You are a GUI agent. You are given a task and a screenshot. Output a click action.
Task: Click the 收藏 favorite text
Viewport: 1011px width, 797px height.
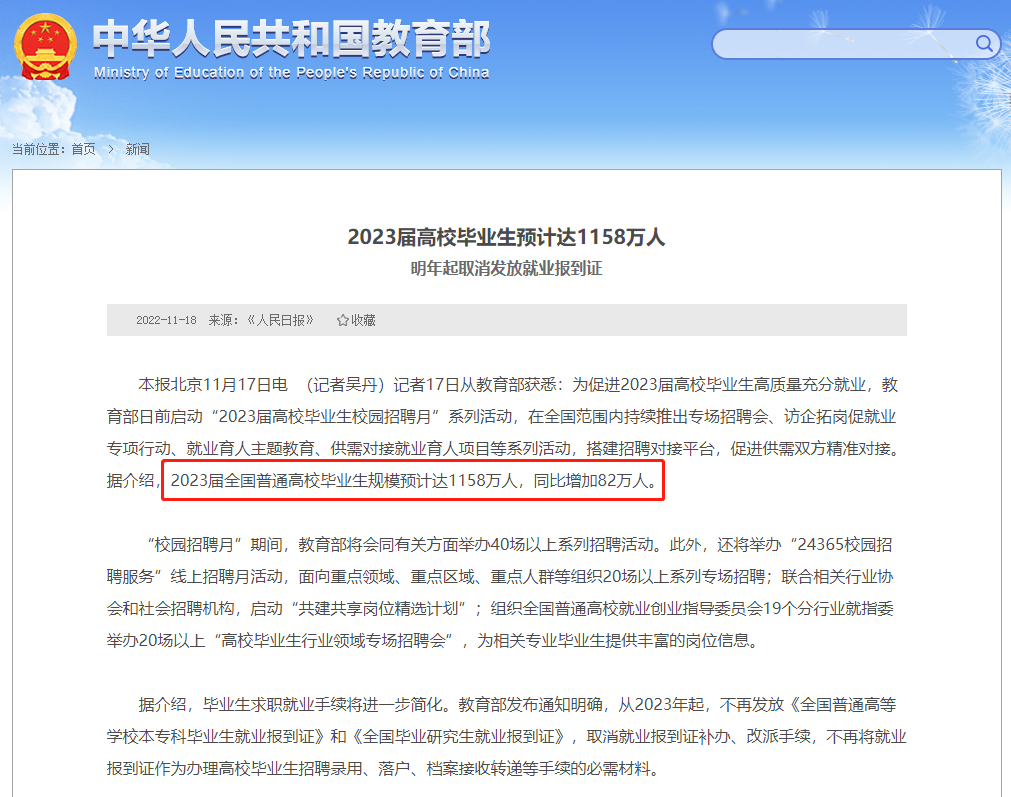click(363, 320)
